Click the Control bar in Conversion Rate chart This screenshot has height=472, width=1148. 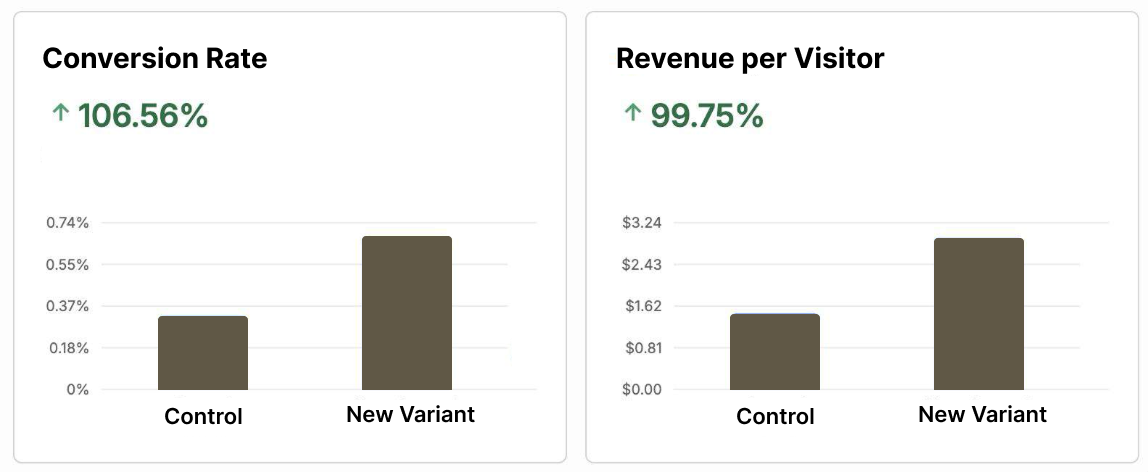tap(203, 353)
